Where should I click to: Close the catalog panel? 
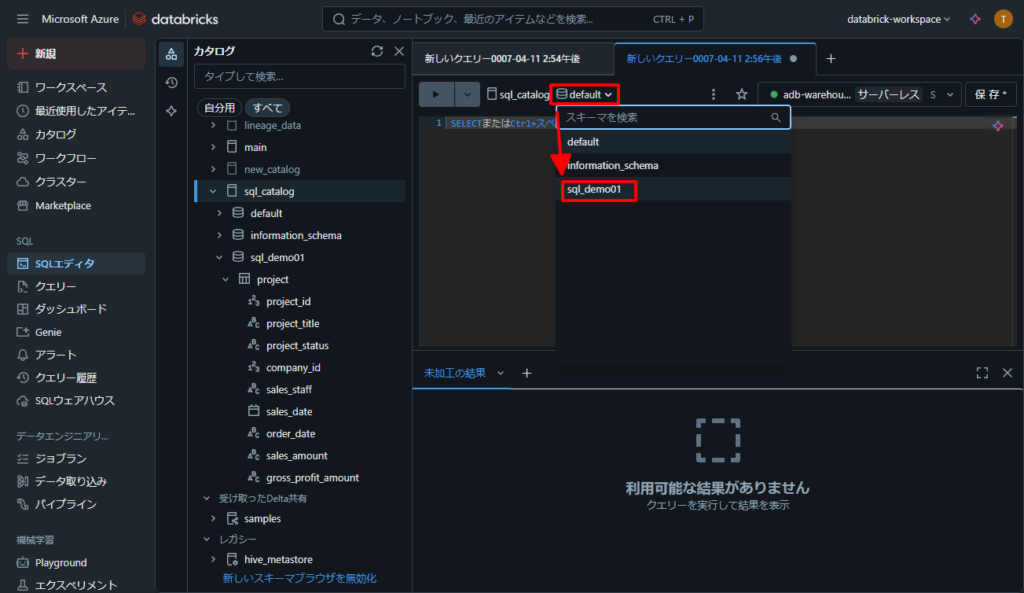pos(399,51)
